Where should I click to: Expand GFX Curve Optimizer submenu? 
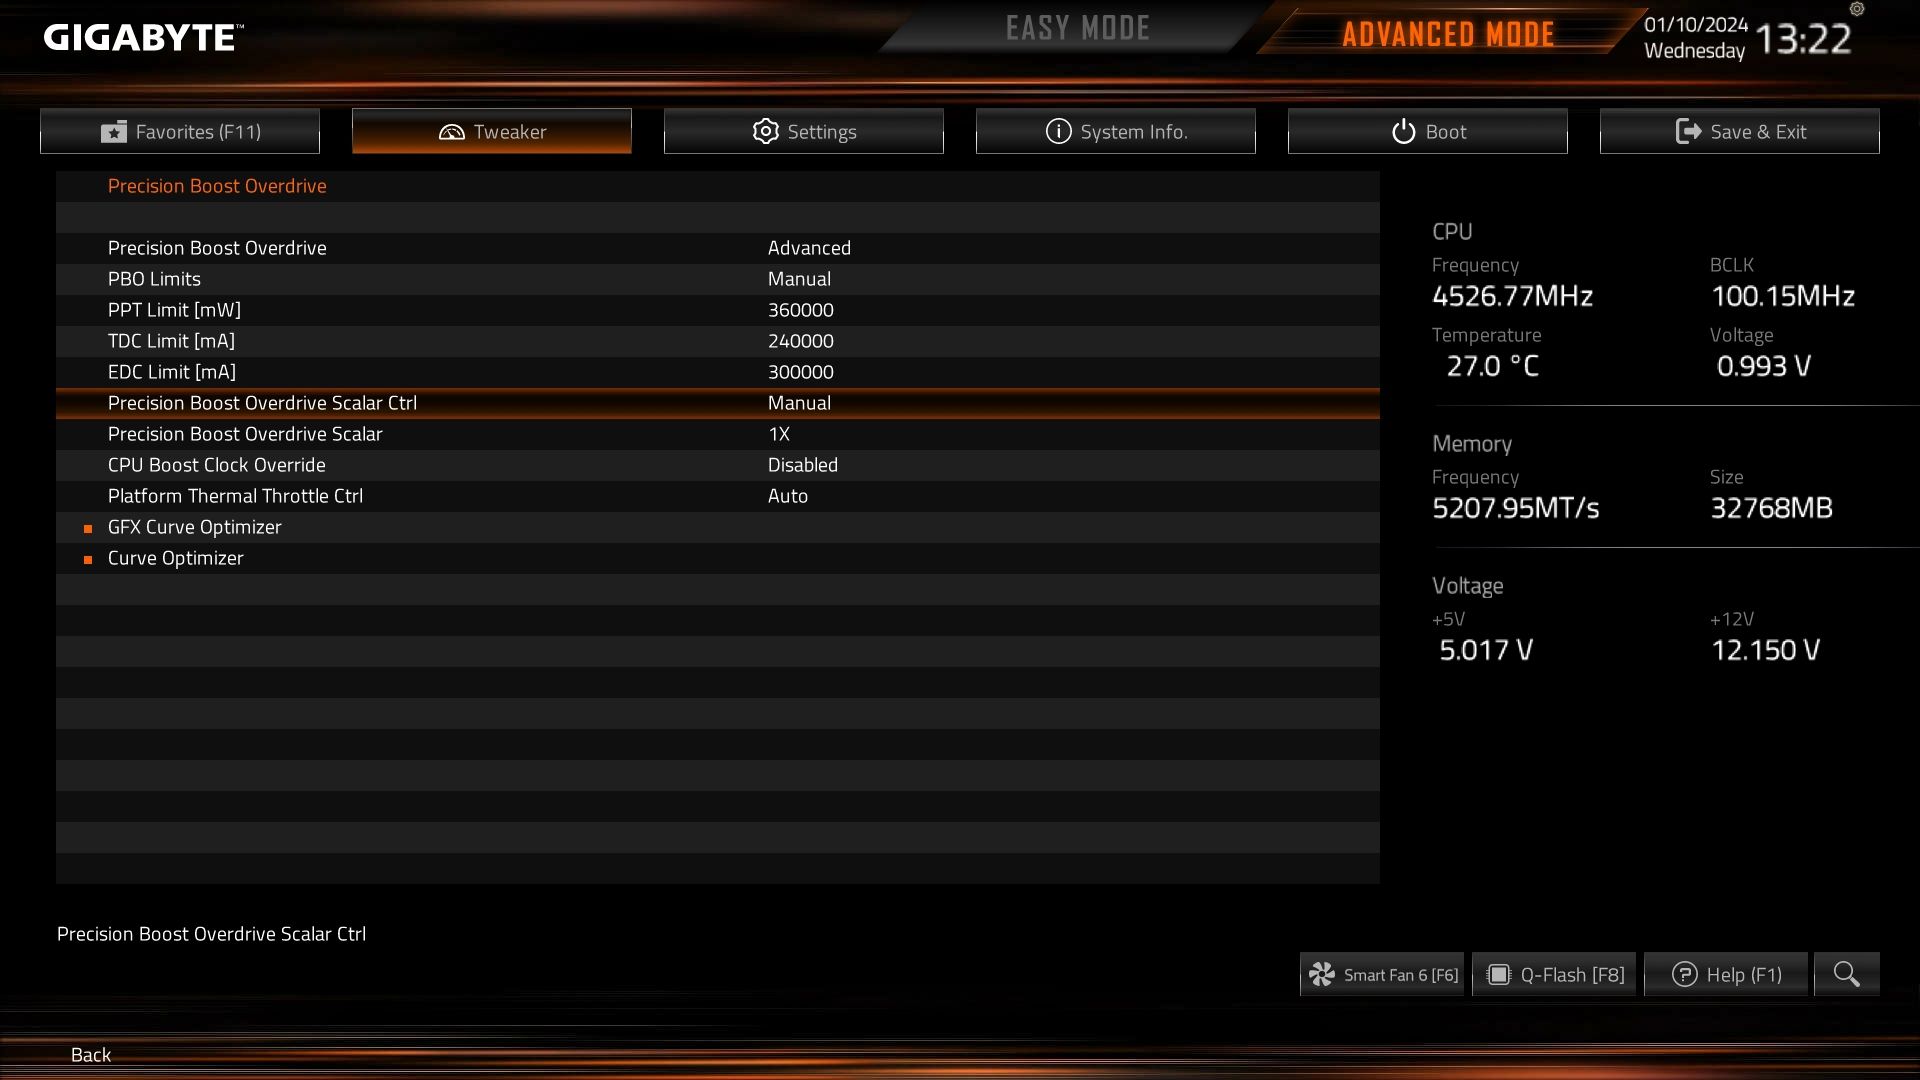click(194, 527)
